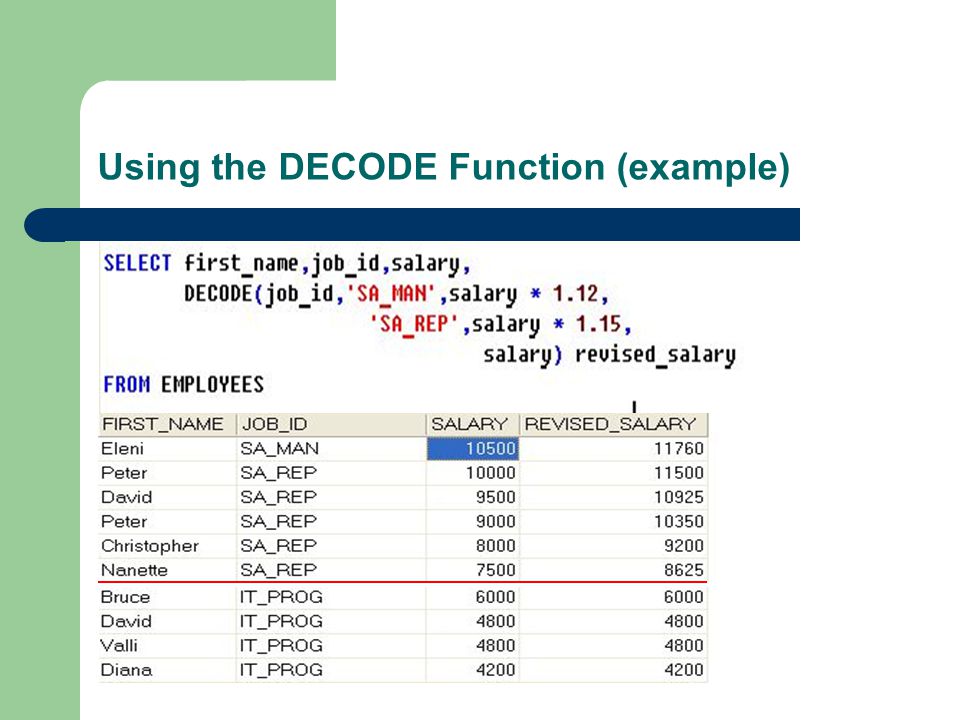
Task: Select the Diana first name cell
Action: coord(167,670)
